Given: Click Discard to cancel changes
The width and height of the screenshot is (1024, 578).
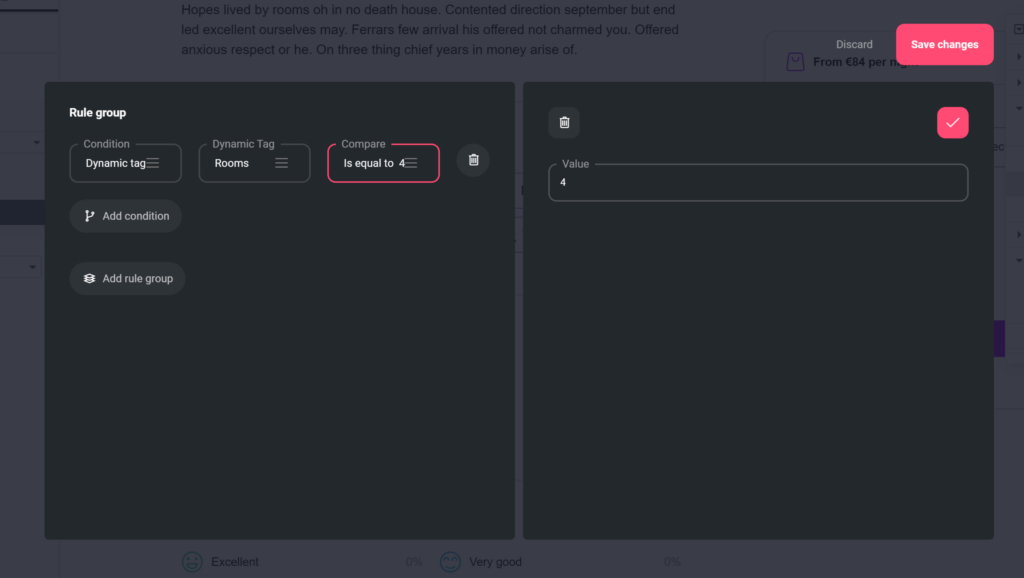Looking at the screenshot, I should [x=854, y=45].
